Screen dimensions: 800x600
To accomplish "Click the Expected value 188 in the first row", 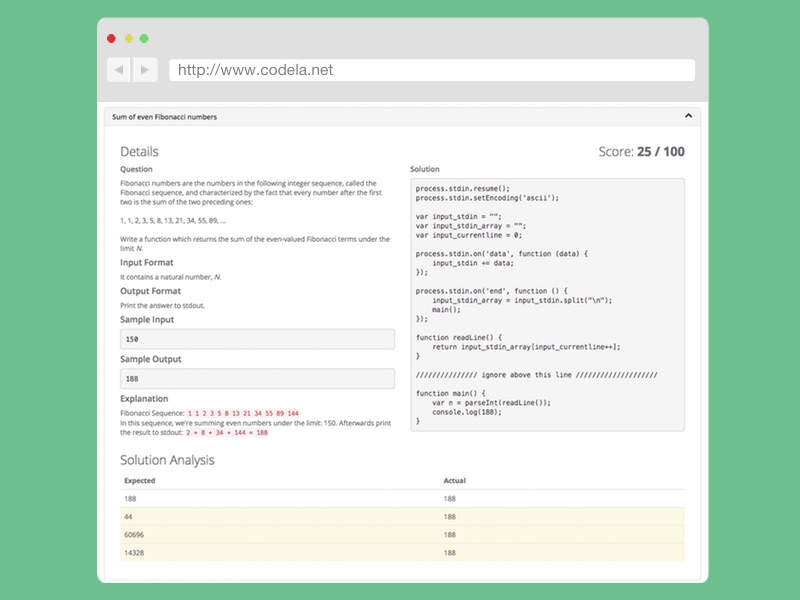I will tap(130, 498).
